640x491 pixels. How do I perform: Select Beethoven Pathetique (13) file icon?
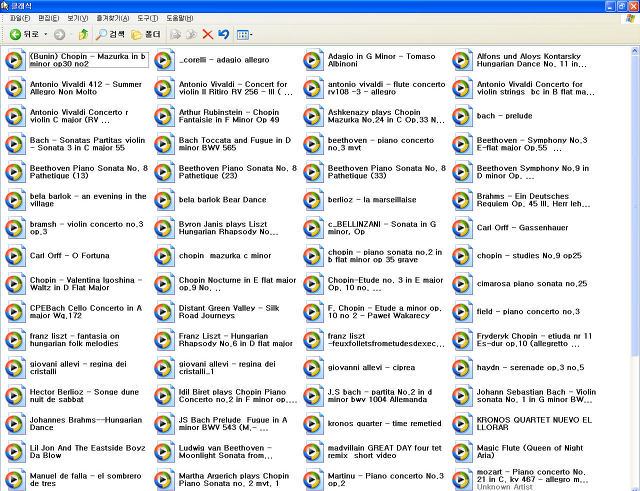(x=15, y=172)
